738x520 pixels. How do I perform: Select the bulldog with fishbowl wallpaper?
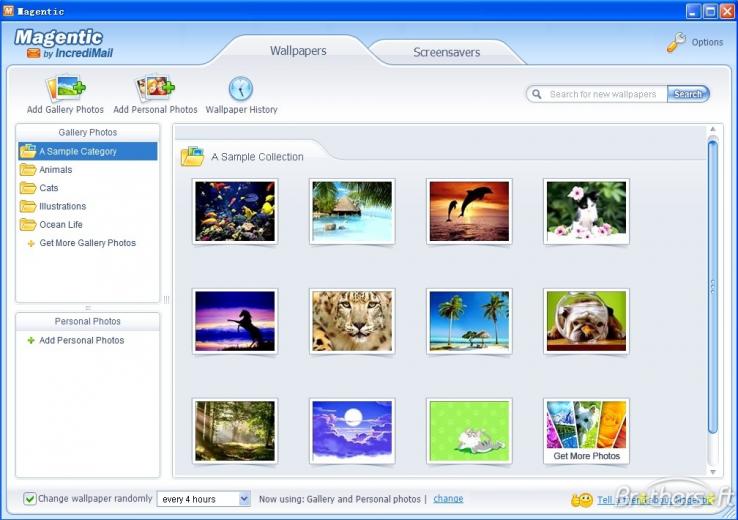pos(586,321)
